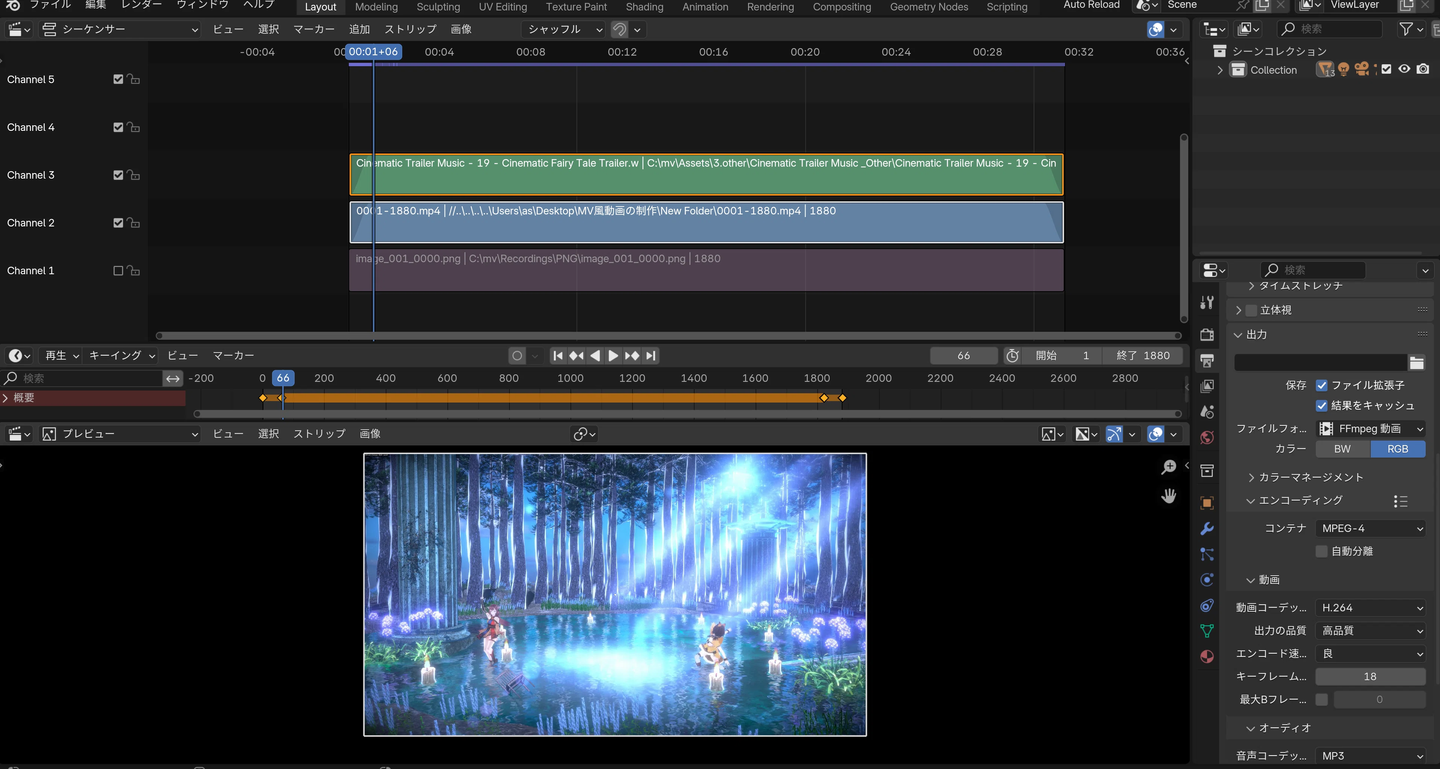The image size is (1440, 769).
Task: Click the folder icon beside output path
Action: 1416,363
